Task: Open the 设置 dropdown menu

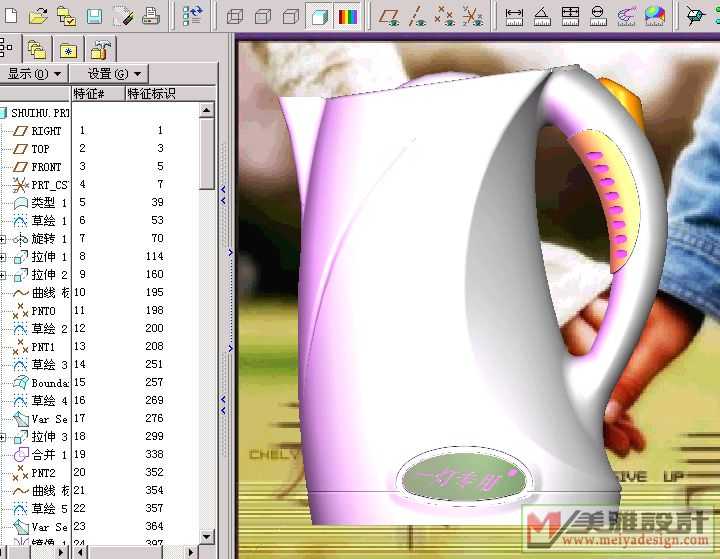Action: [x=115, y=74]
